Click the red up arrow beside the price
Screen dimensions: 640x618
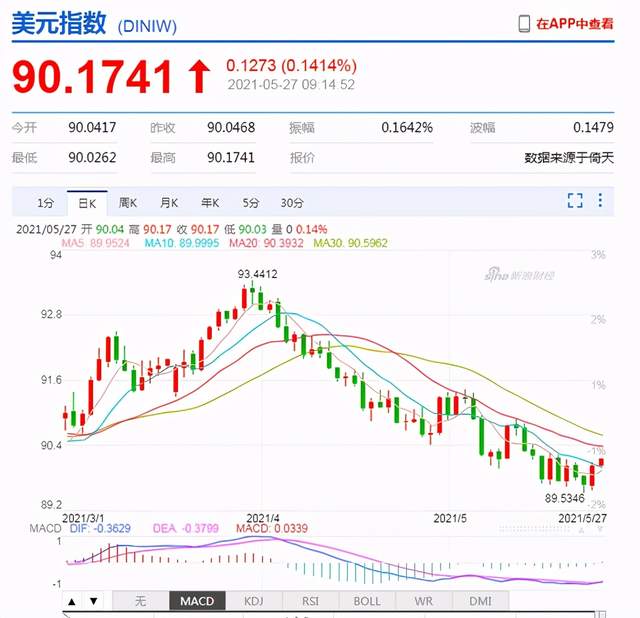pos(199,77)
